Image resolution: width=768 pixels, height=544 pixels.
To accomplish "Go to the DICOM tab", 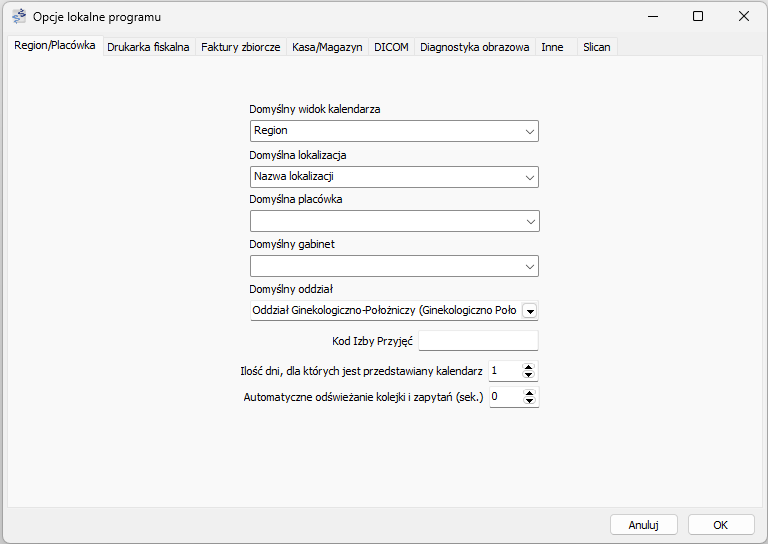I will point(391,47).
